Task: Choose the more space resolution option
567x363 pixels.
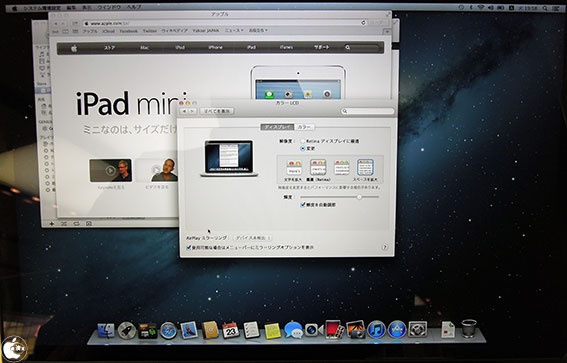Action: click(x=365, y=168)
